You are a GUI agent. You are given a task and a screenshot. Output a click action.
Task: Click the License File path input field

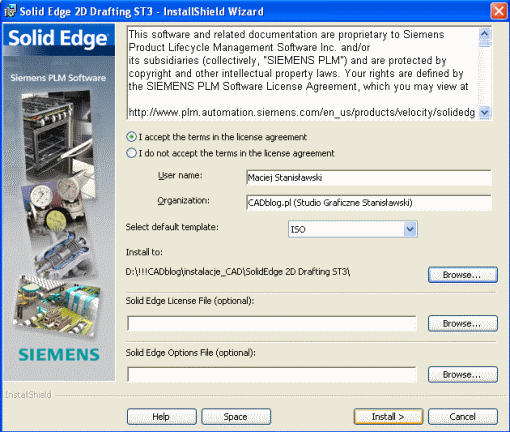point(272,323)
